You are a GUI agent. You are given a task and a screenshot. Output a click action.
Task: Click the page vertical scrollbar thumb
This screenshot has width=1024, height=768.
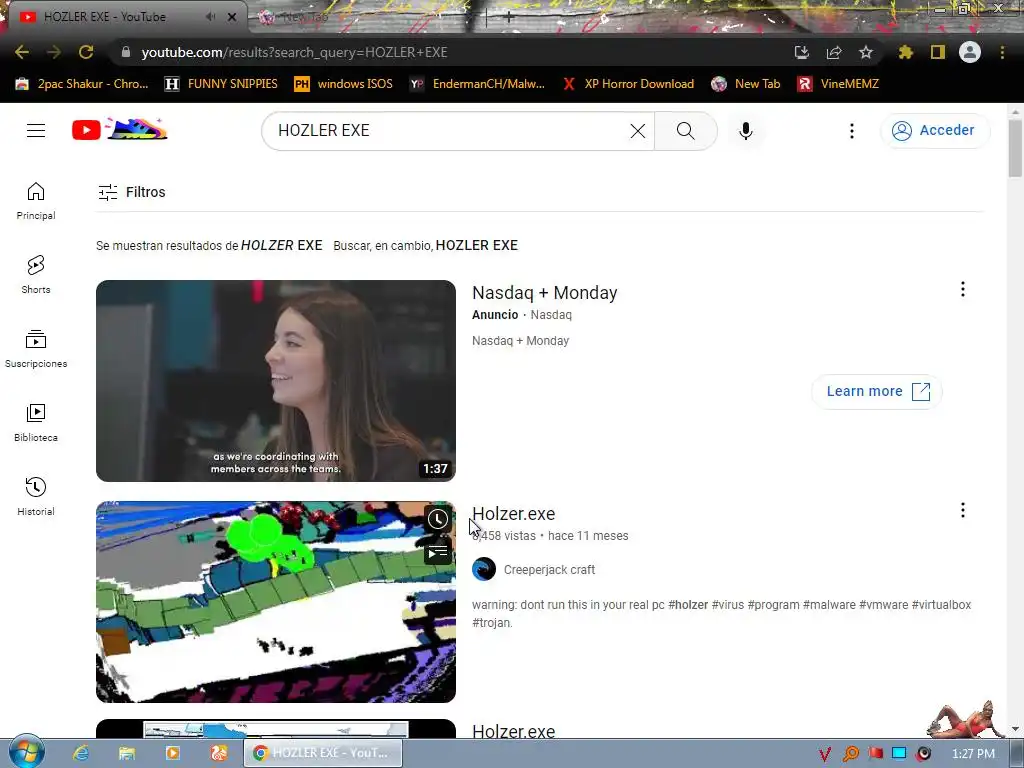coord(1015,148)
